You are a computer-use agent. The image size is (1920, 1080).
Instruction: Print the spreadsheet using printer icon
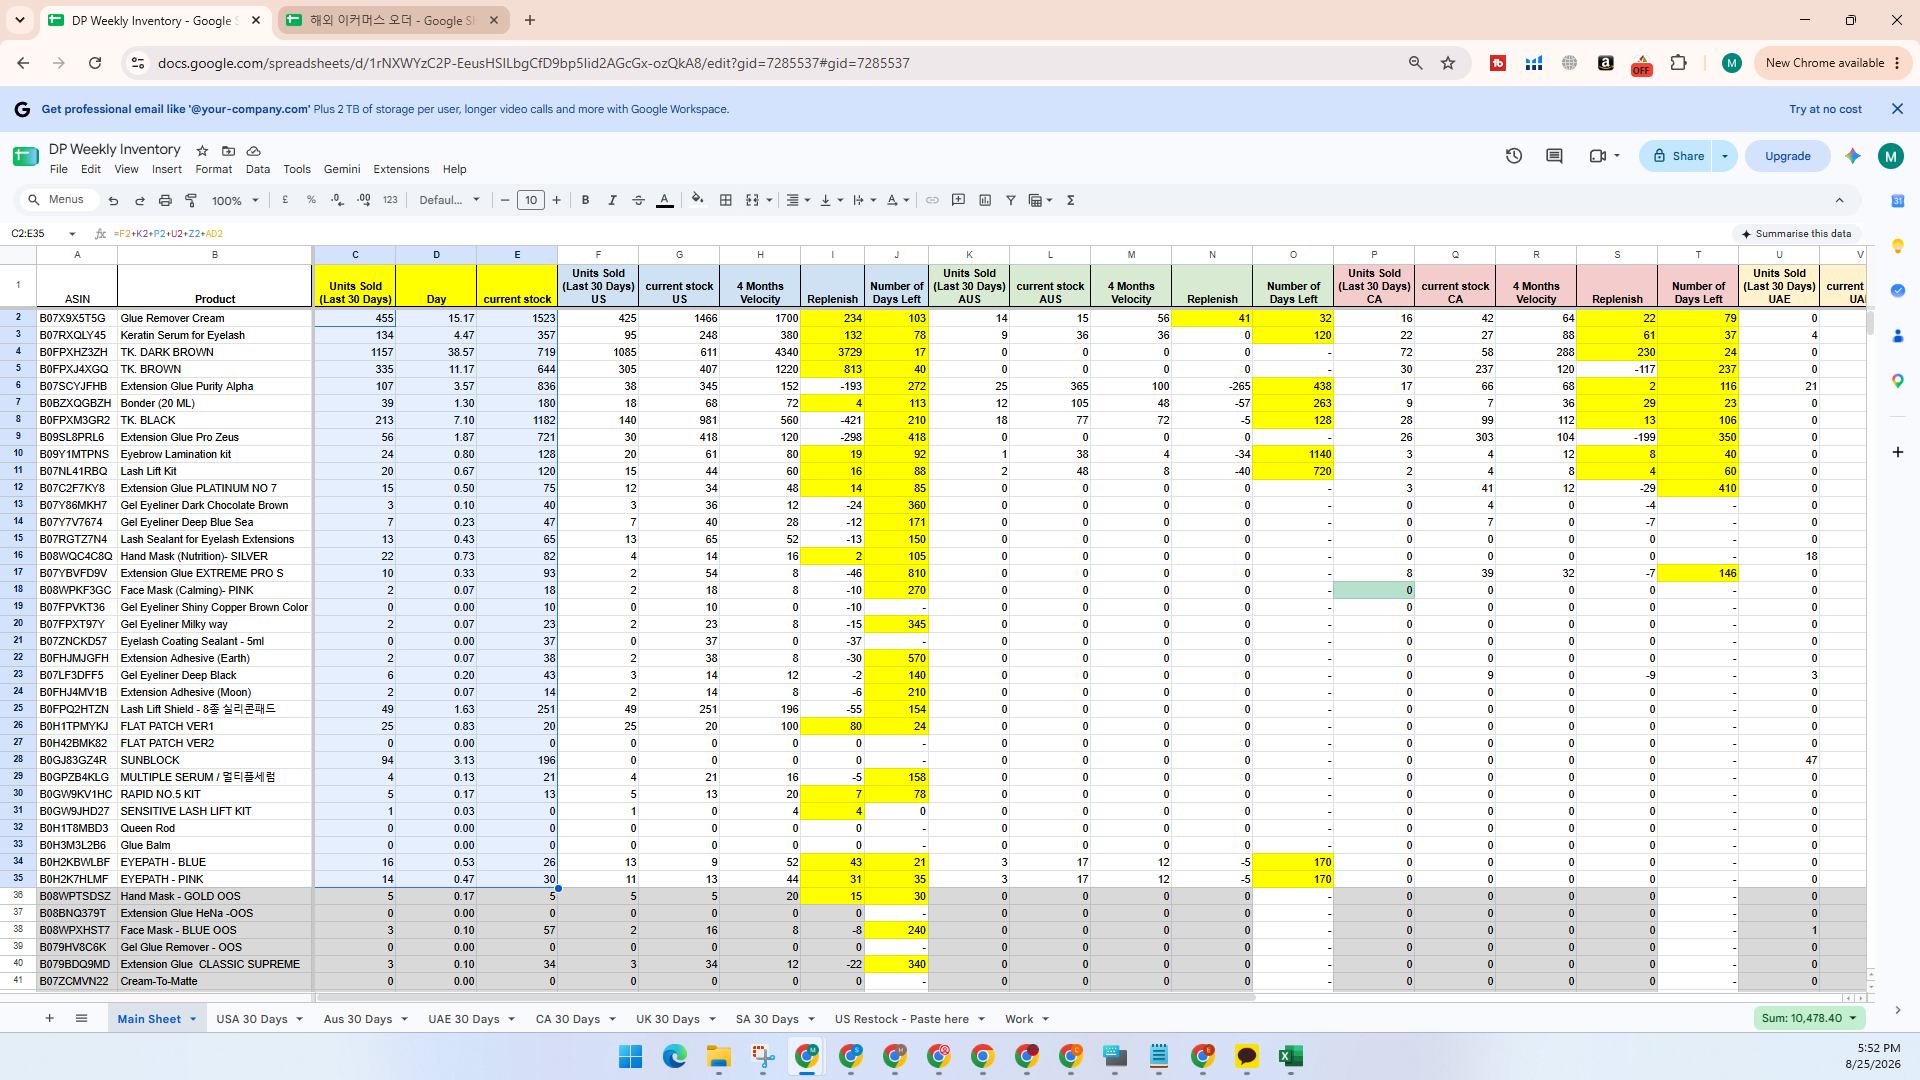(165, 200)
